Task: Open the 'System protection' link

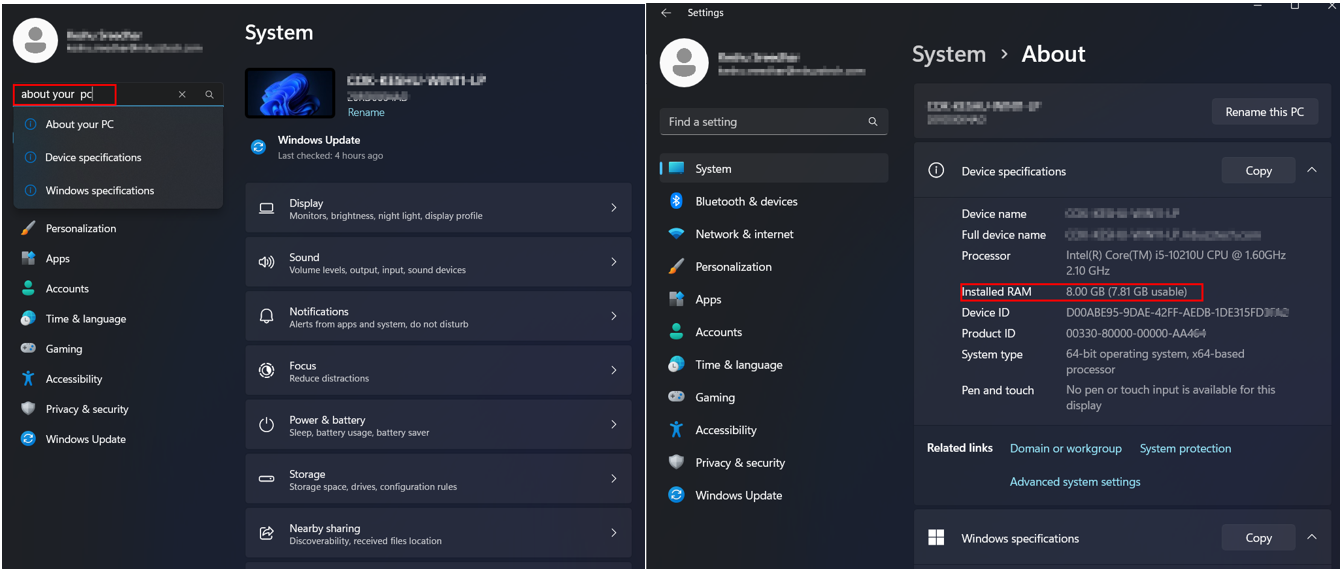Action: pyautogui.click(x=1185, y=448)
